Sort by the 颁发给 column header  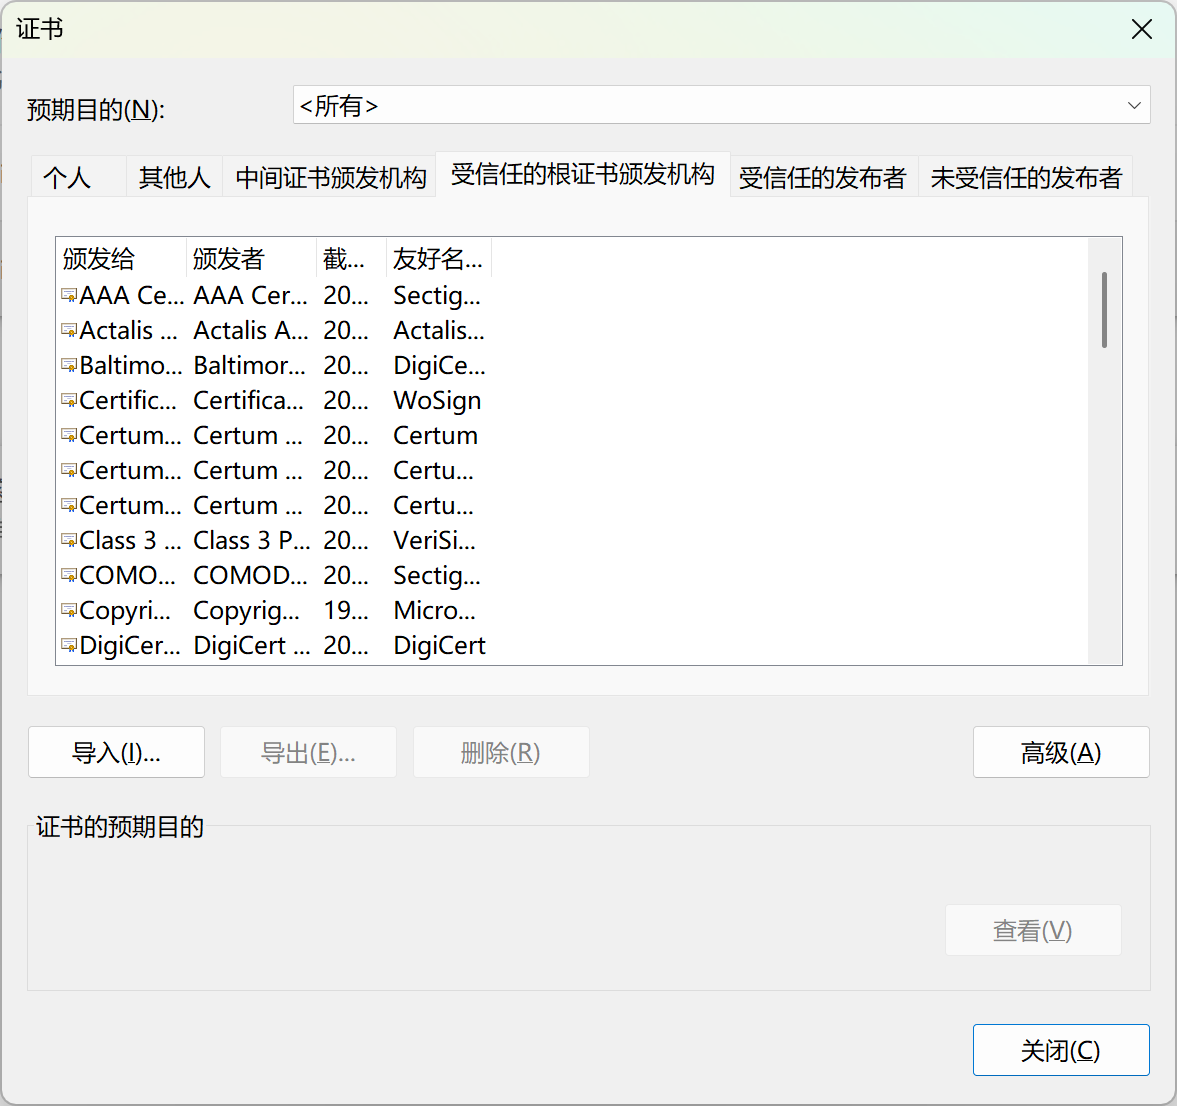(122, 259)
